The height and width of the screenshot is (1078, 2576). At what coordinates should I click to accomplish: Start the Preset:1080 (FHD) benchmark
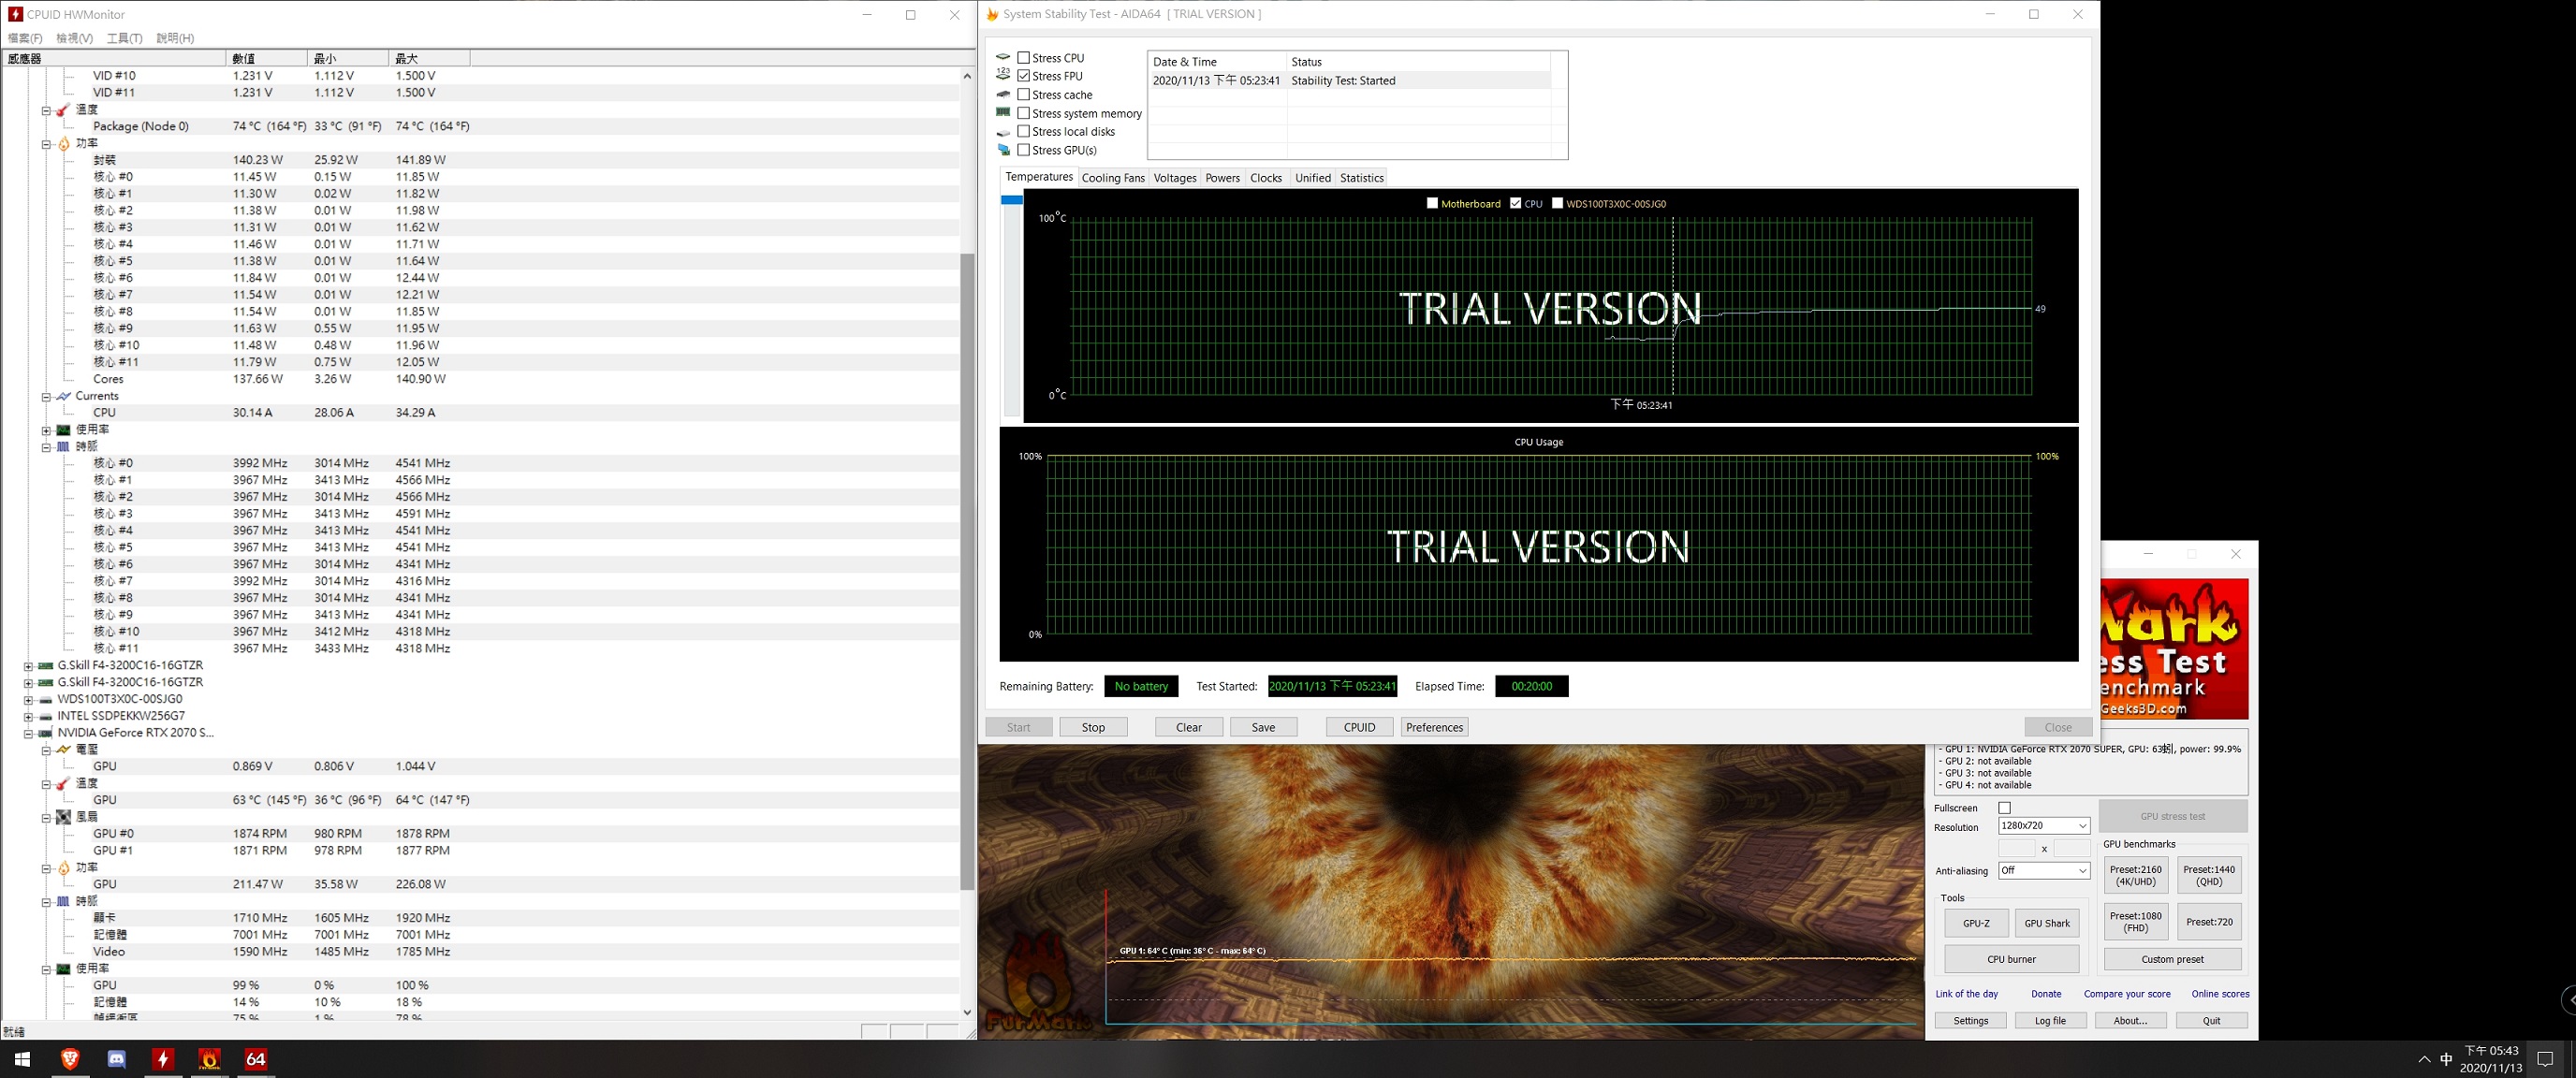pos(2136,922)
